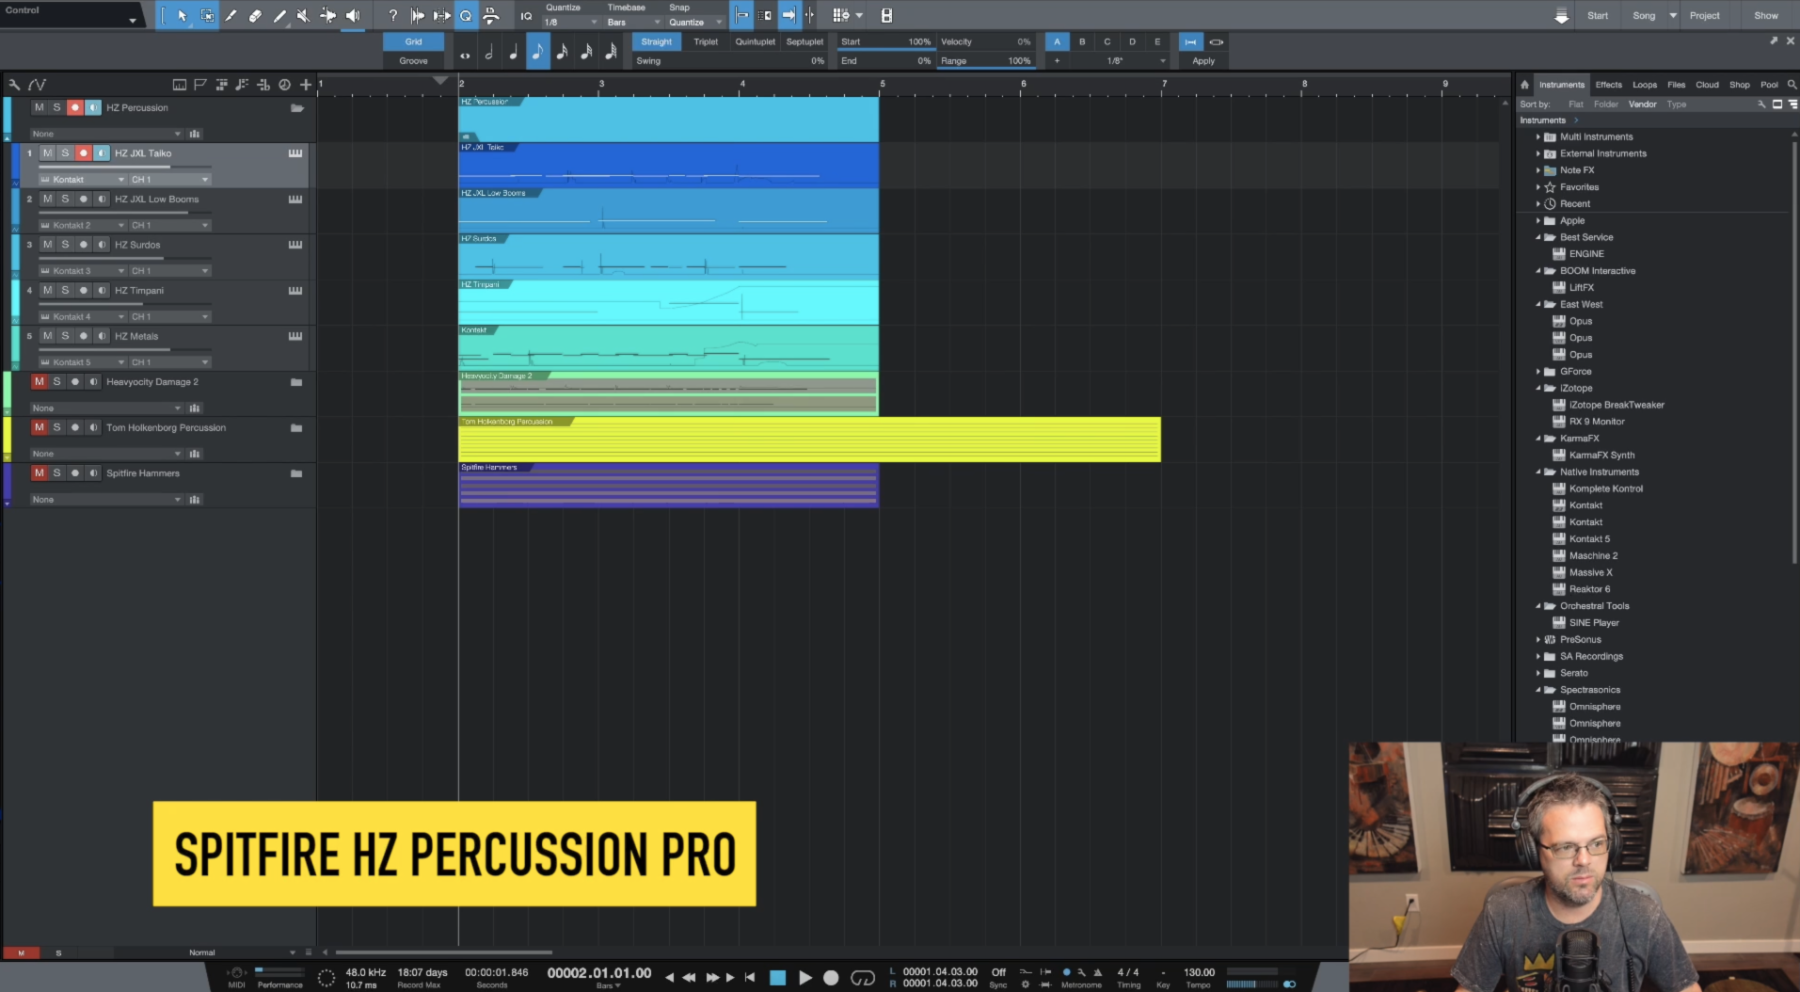
Task: Open the Cloud browser tab
Action: (1708, 85)
